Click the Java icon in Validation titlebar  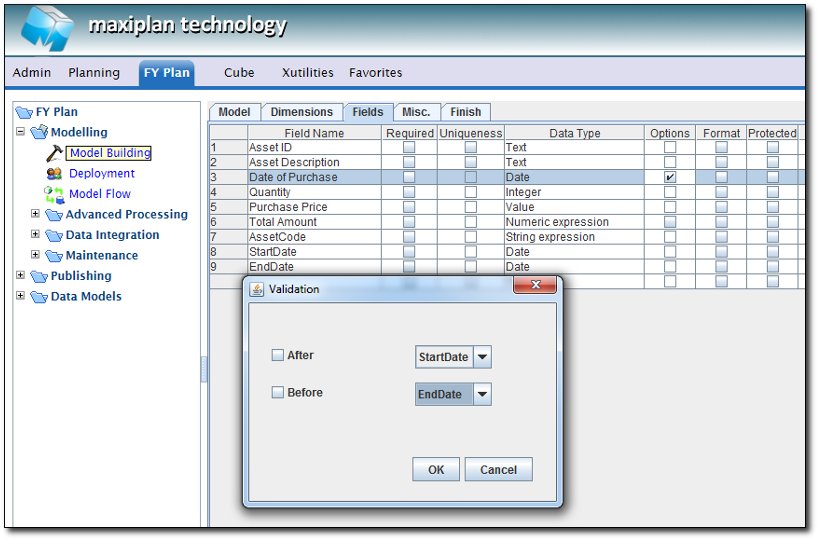(x=257, y=289)
